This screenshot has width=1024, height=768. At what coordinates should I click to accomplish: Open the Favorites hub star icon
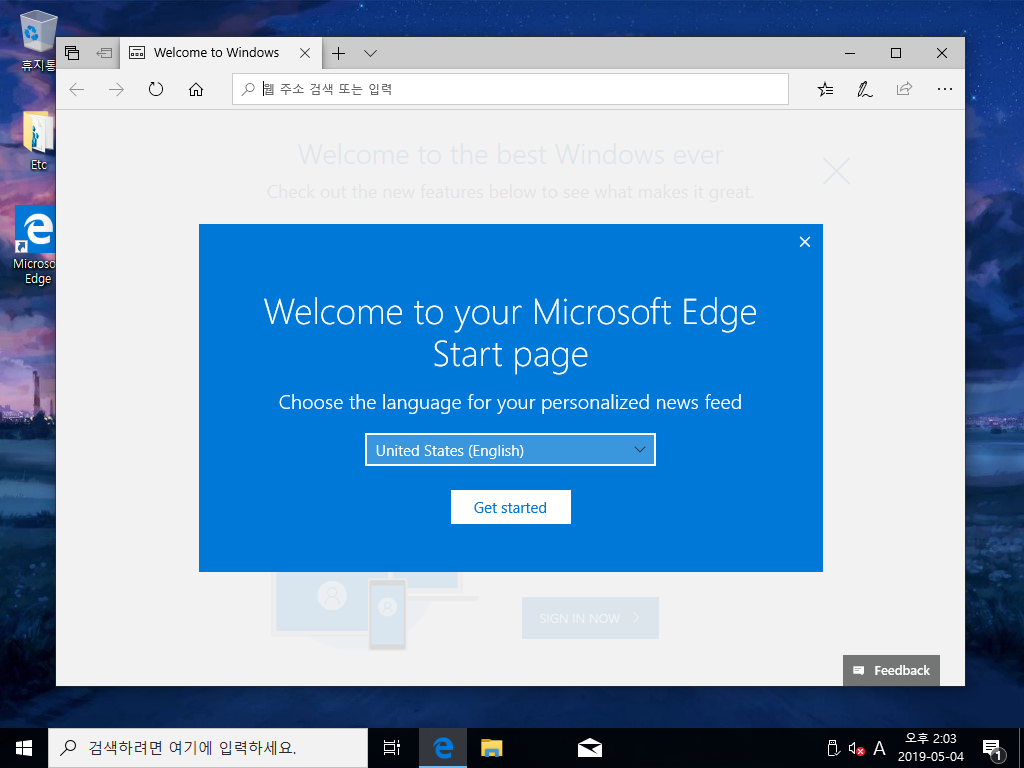825,89
